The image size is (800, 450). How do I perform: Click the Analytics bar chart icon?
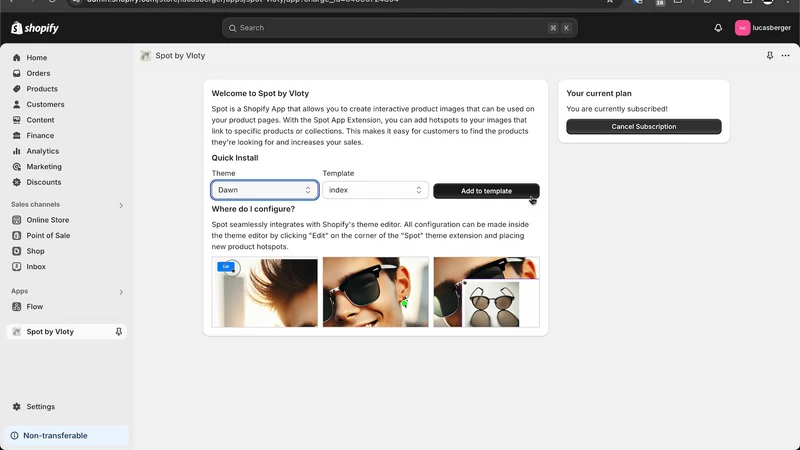[x=17, y=151]
